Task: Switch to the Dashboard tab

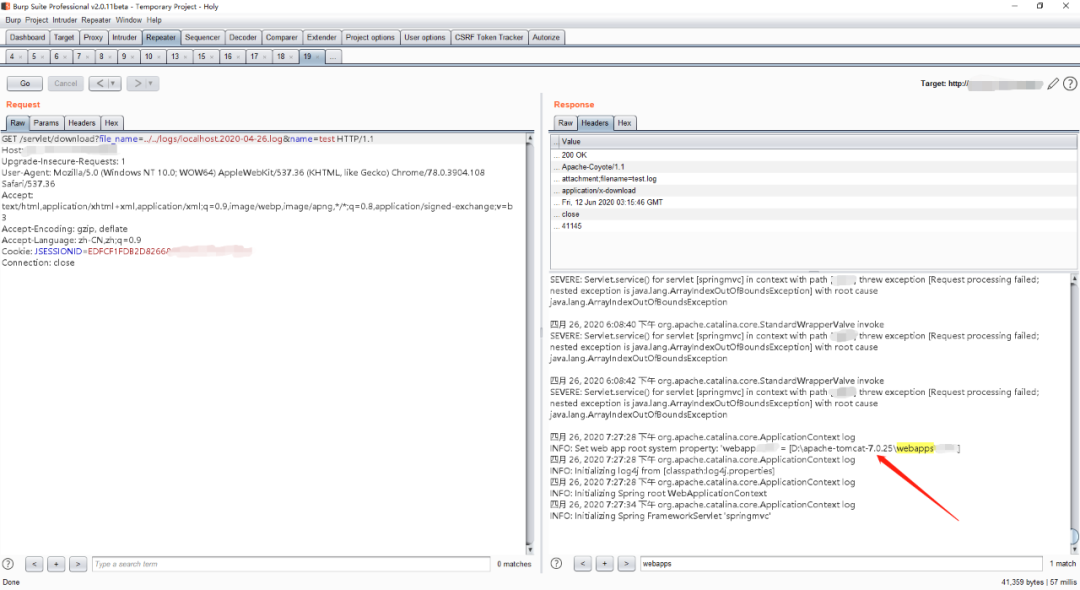Action: point(28,37)
